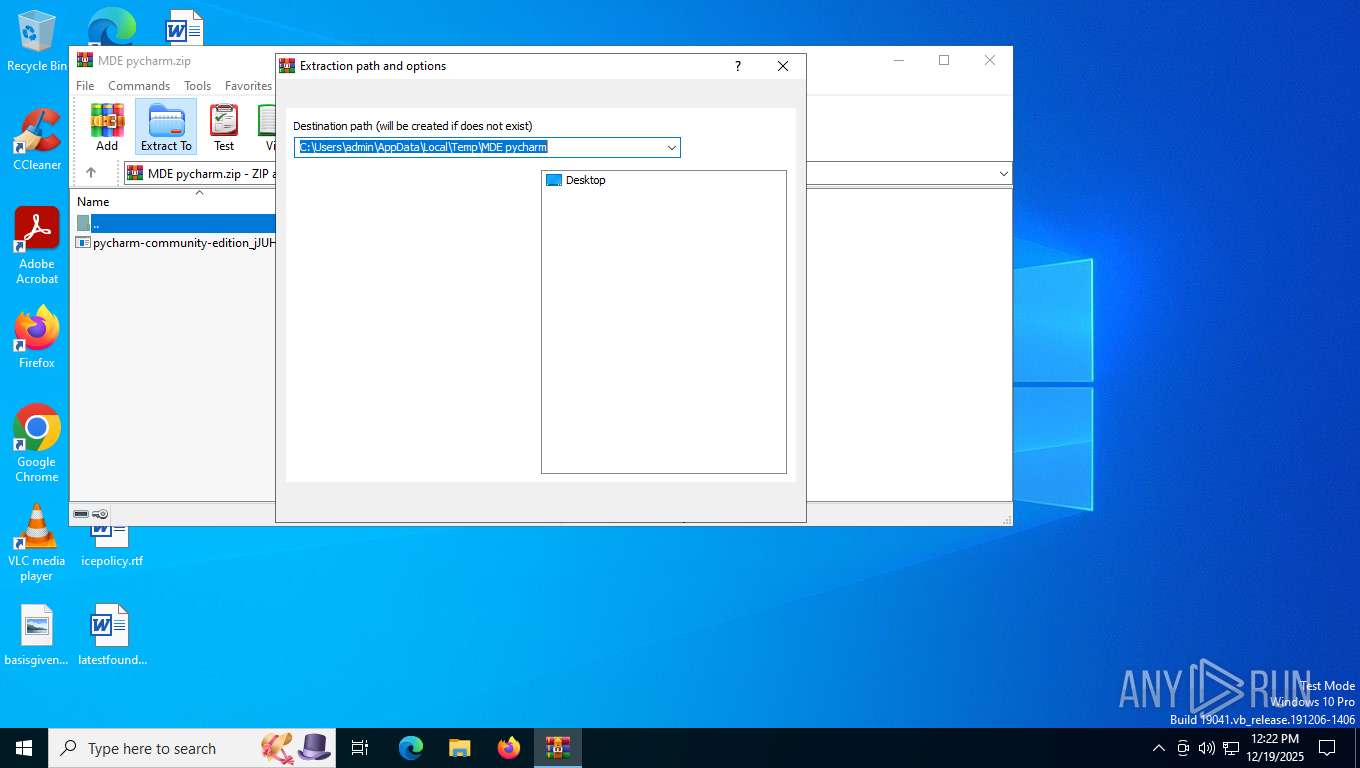Open the File menu in WinRAR
The image size is (1360, 768).
(85, 86)
